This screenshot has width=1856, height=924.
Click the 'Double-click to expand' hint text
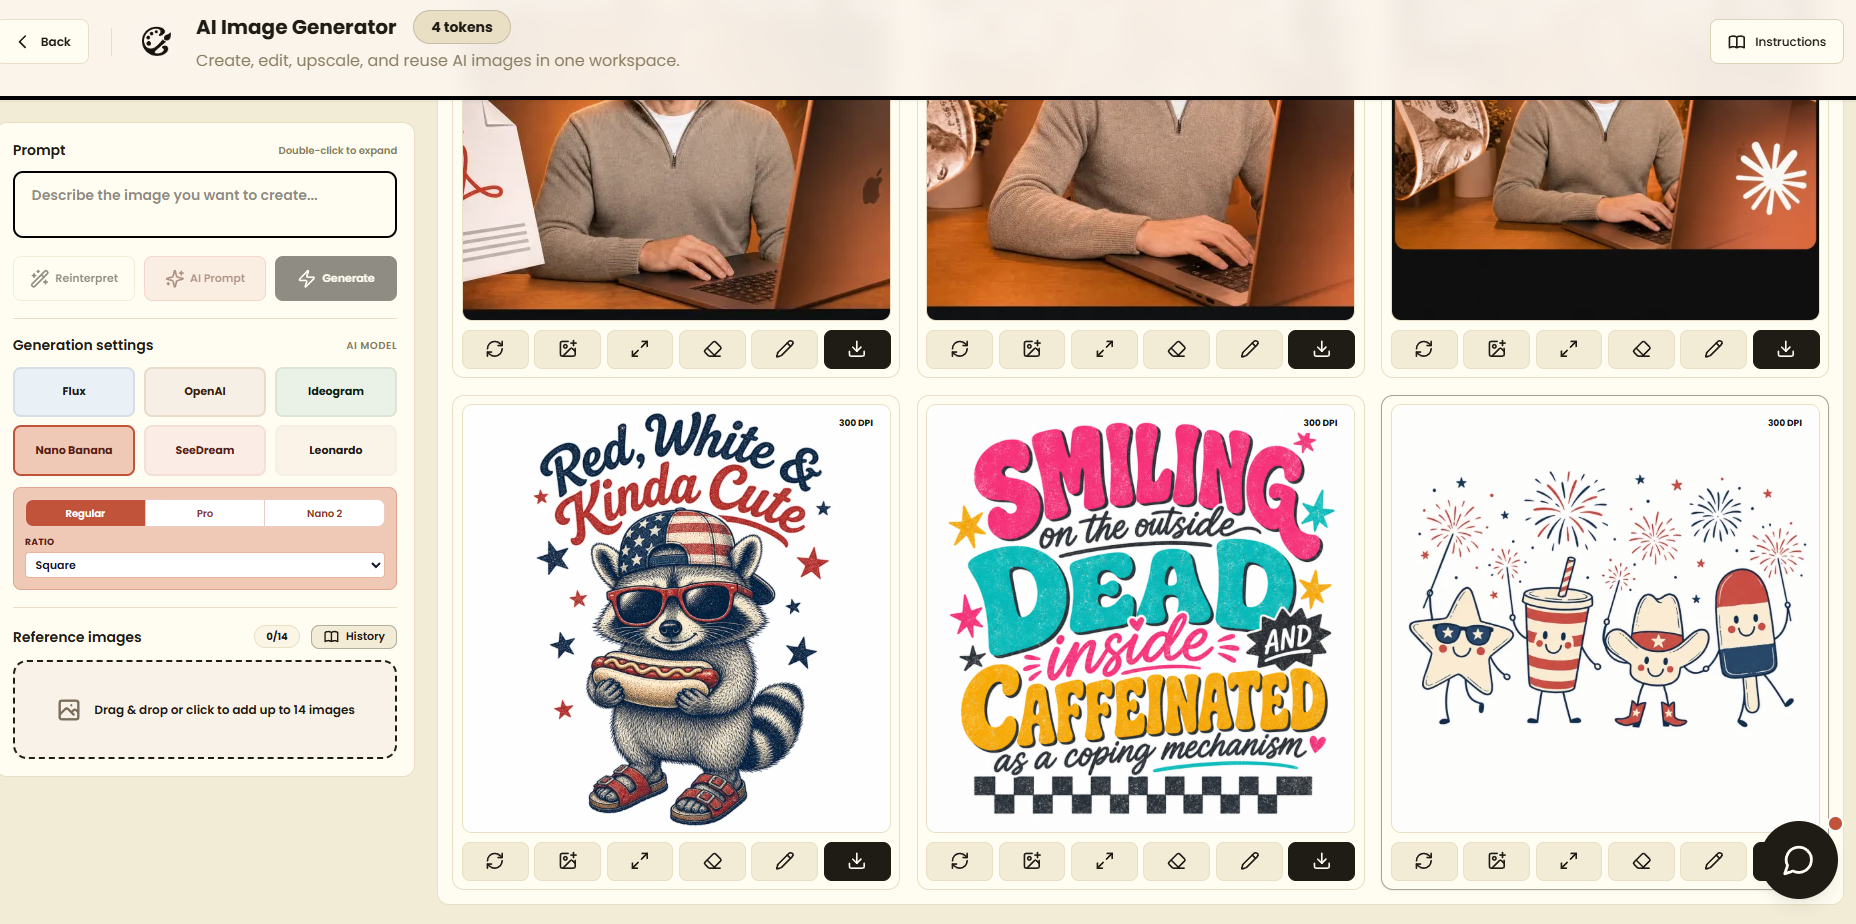(337, 151)
